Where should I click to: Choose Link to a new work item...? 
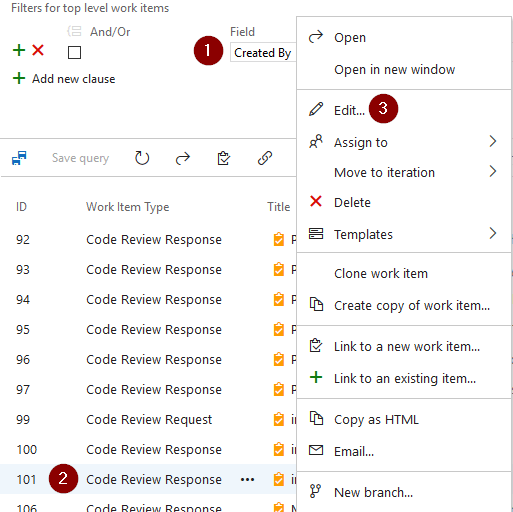404,346
